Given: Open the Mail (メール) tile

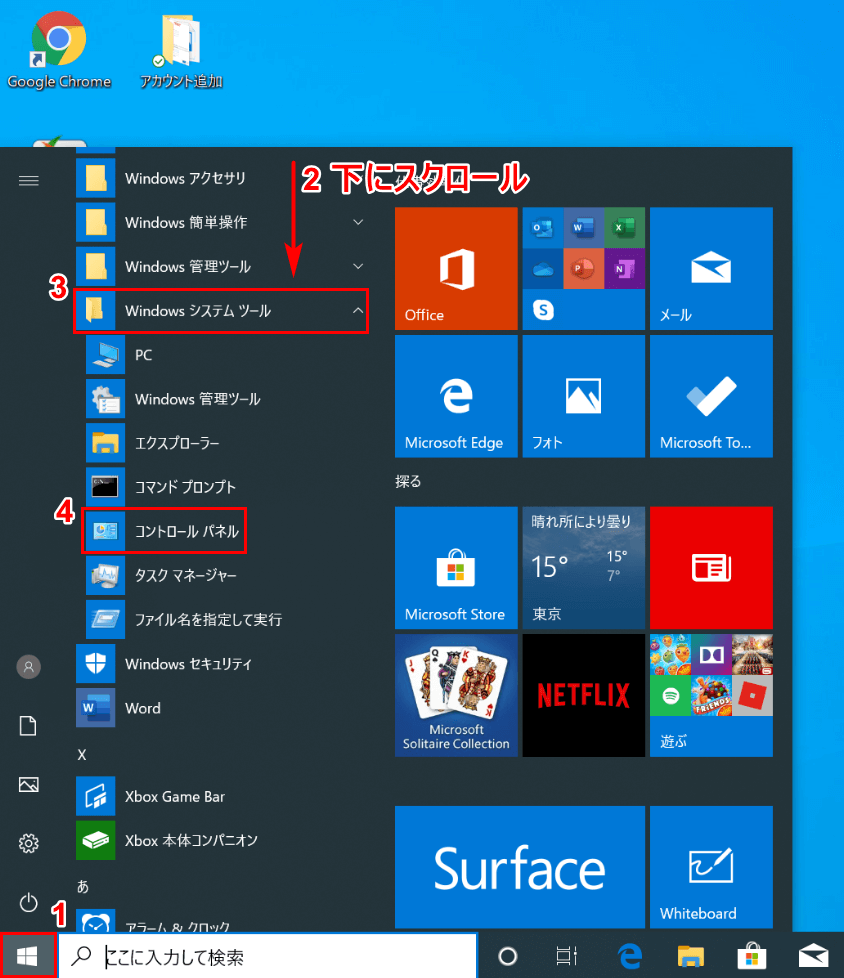Looking at the screenshot, I should (x=711, y=268).
